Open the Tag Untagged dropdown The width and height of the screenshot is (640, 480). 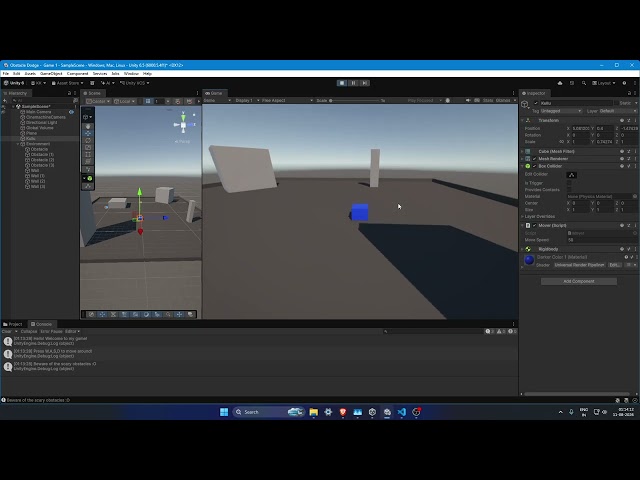561,111
